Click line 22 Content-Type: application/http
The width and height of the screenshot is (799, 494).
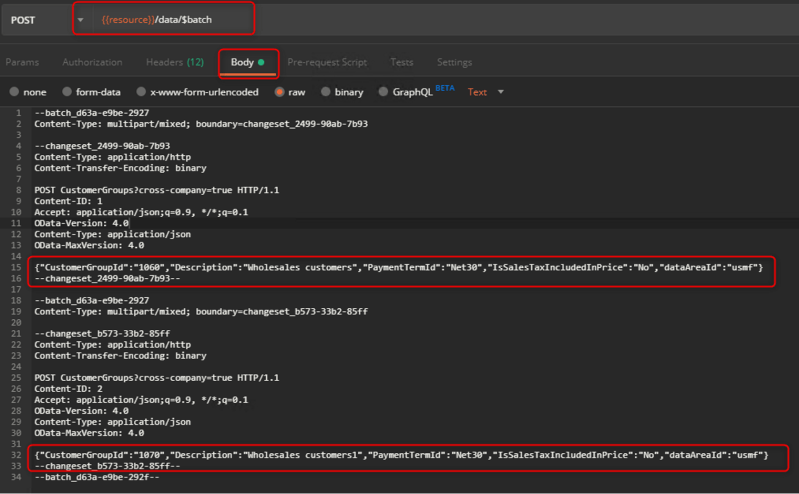pos(113,345)
